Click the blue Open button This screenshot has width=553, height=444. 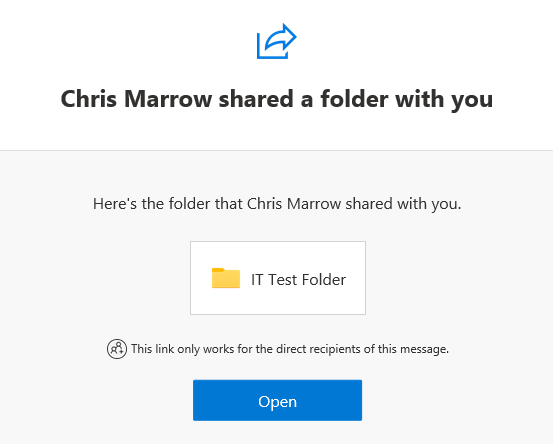tap(277, 400)
